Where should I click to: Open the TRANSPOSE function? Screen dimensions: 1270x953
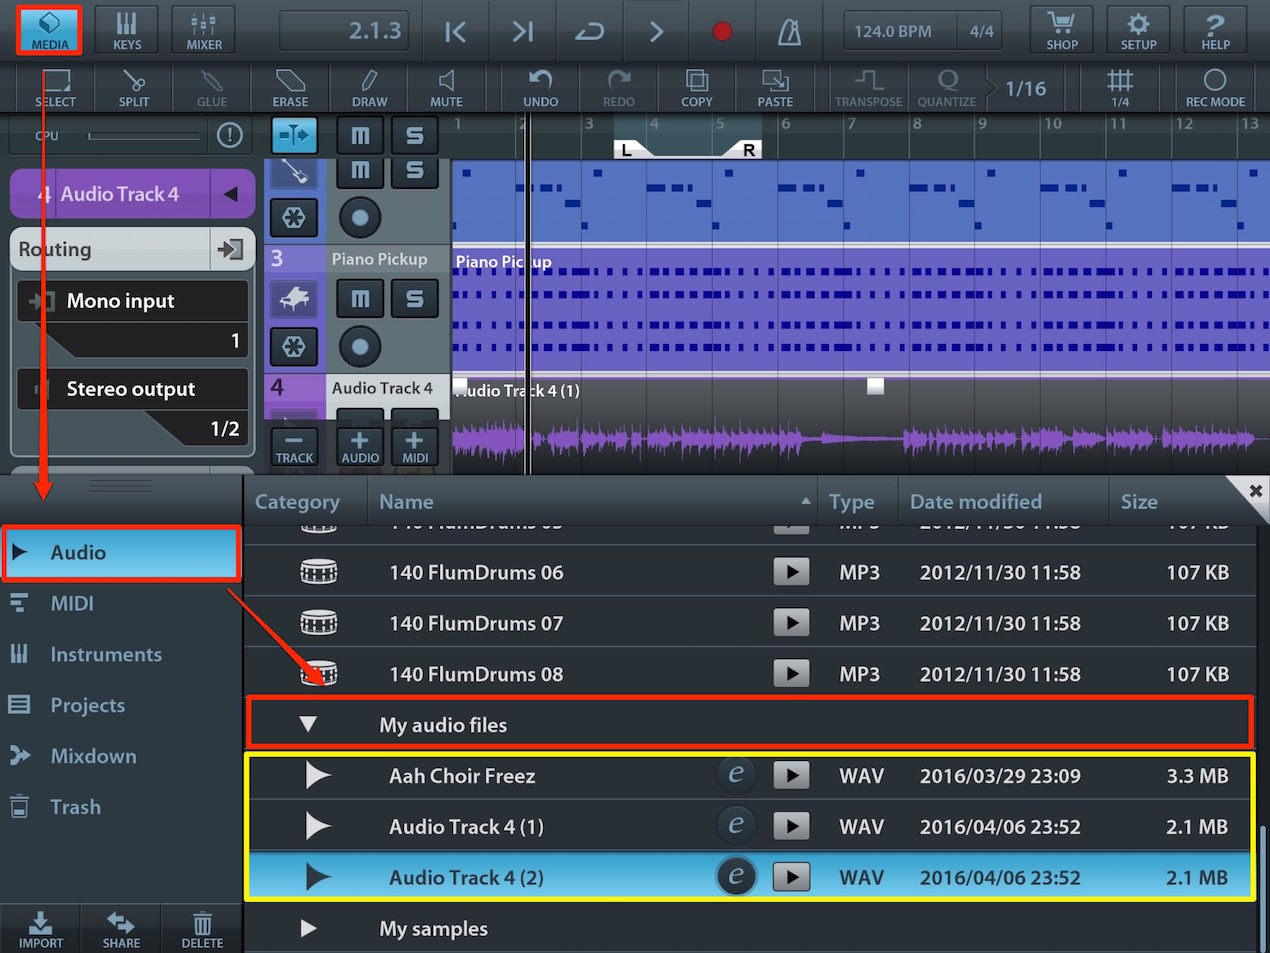coord(868,88)
